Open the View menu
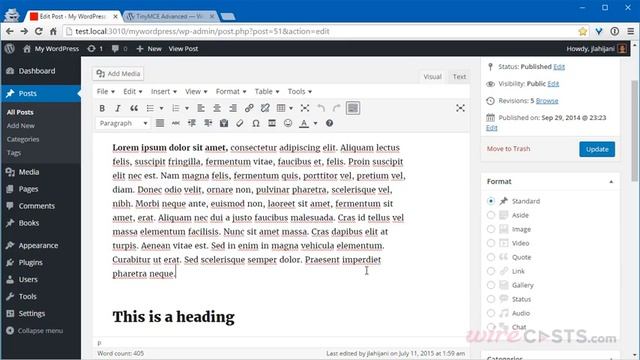This screenshot has height=360, width=640. (x=196, y=91)
